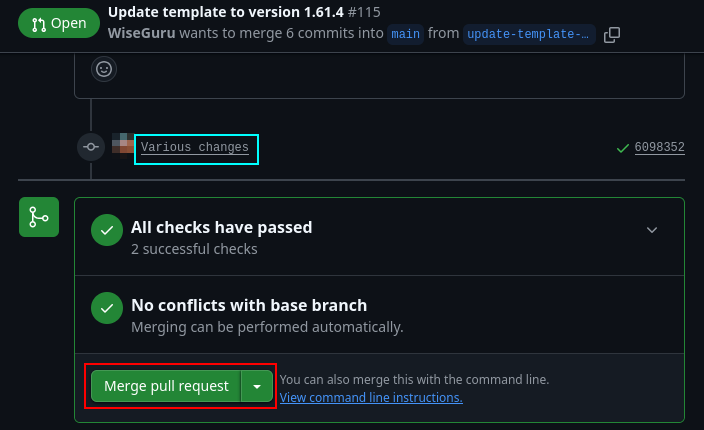This screenshot has height=430, width=704.
Task: Click the commit node icon in timeline
Action: (91, 147)
